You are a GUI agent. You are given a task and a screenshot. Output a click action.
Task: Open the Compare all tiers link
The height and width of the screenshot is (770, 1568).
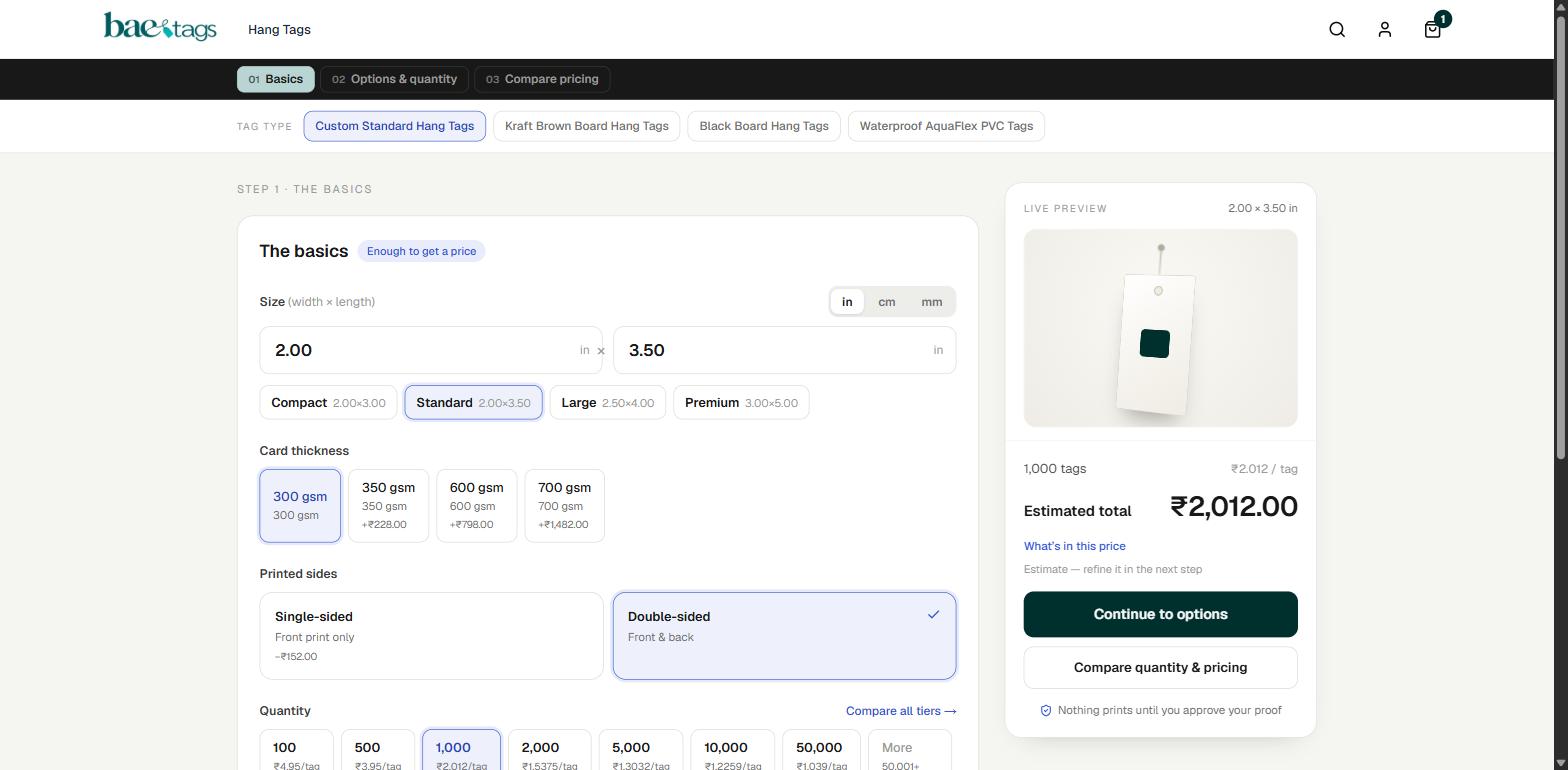901,711
